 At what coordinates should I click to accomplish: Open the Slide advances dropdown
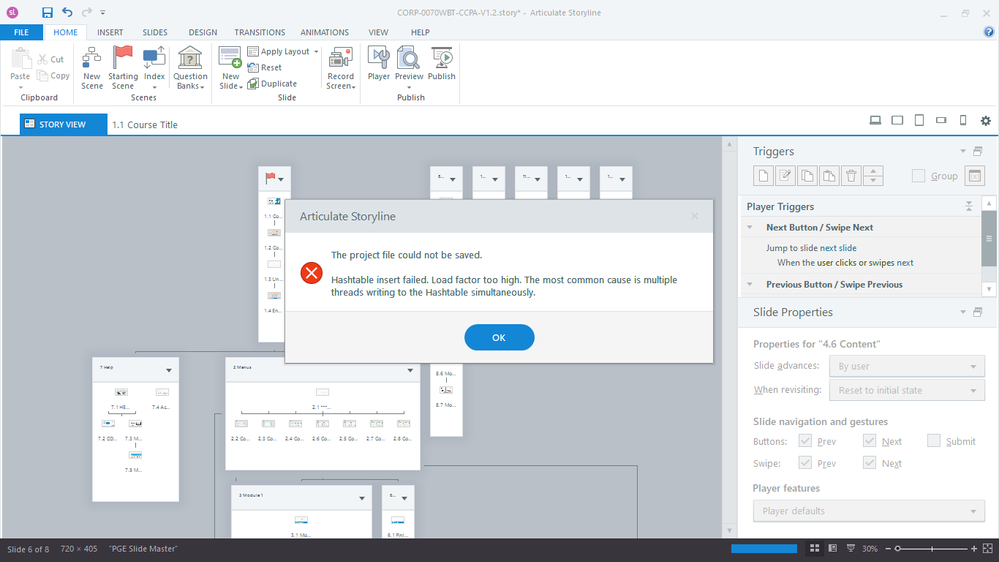pyautogui.click(x=908, y=367)
